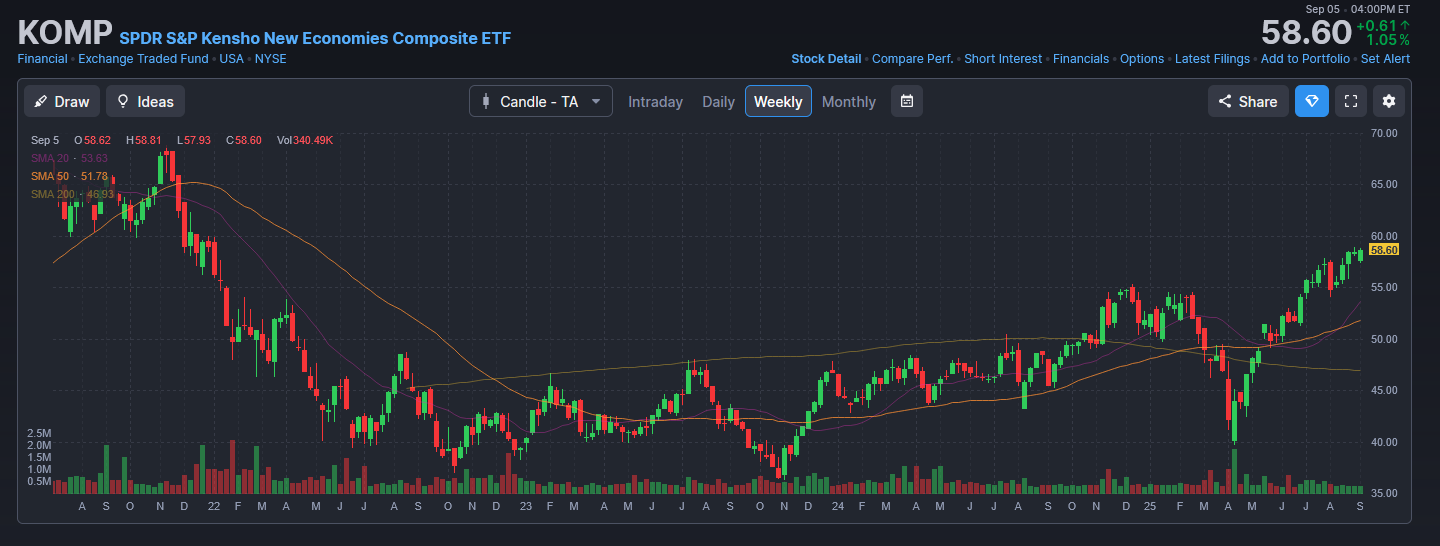Image resolution: width=1440 pixels, height=546 pixels.
Task: Open Financials link
Action: (1081, 59)
